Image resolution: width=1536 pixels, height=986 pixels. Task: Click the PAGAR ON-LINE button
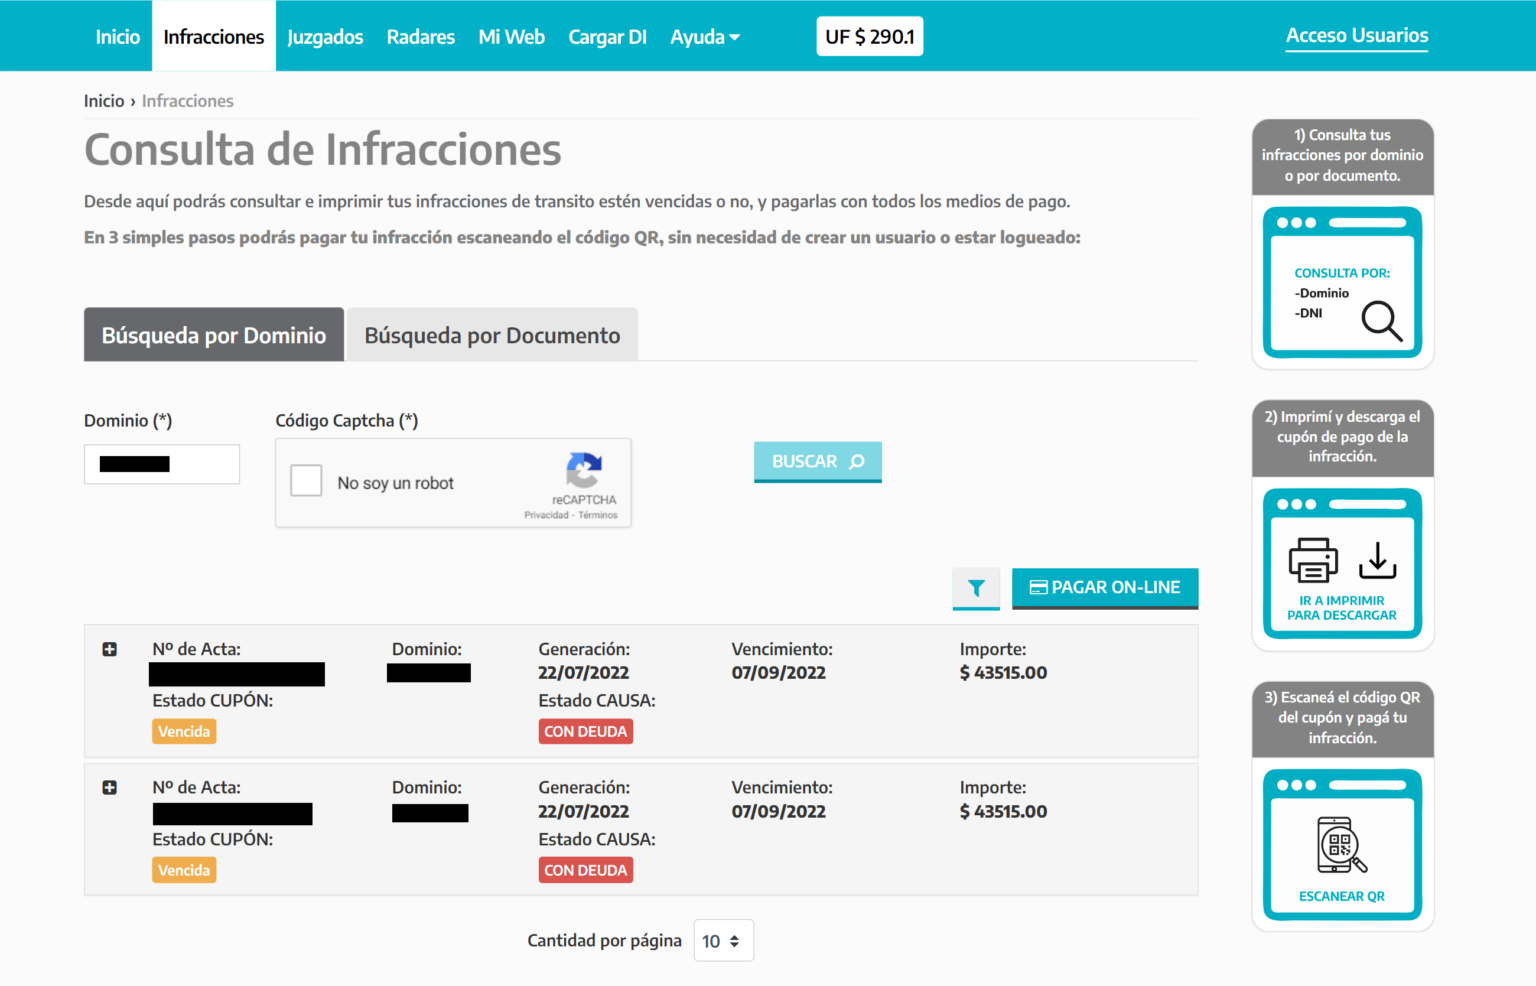[x=1104, y=587]
